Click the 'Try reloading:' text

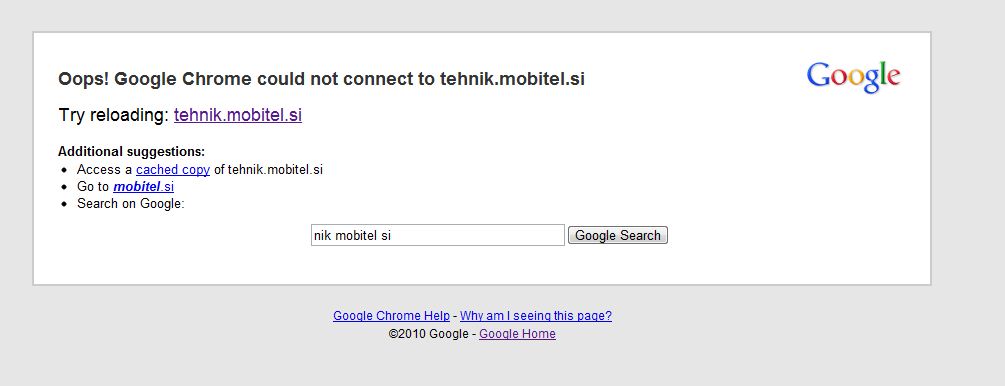pyautogui.click(x=113, y=115)
